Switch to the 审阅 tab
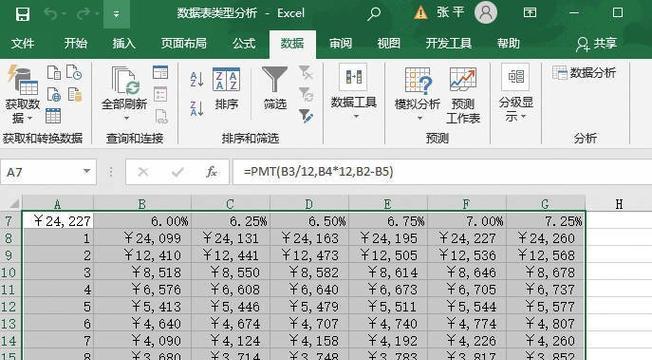 click(x=341, y=43)
